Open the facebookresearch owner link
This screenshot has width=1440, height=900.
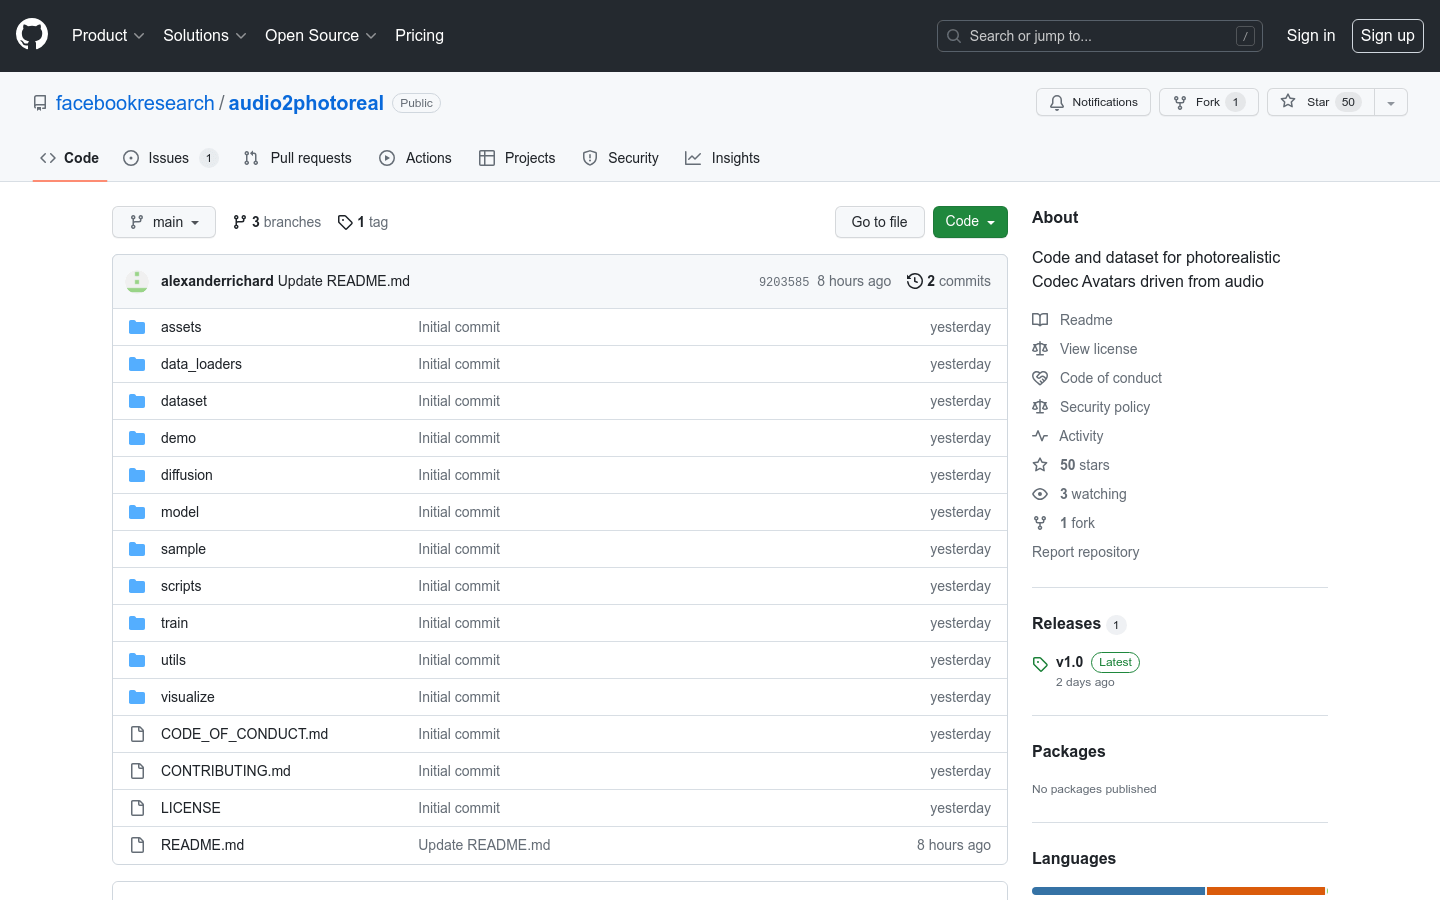pos(135,103)
